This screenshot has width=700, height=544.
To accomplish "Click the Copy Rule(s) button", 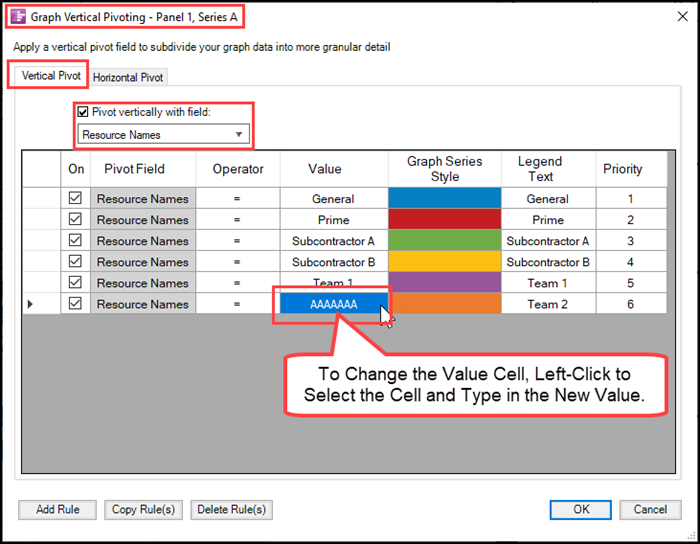I will tap(143, 509).
